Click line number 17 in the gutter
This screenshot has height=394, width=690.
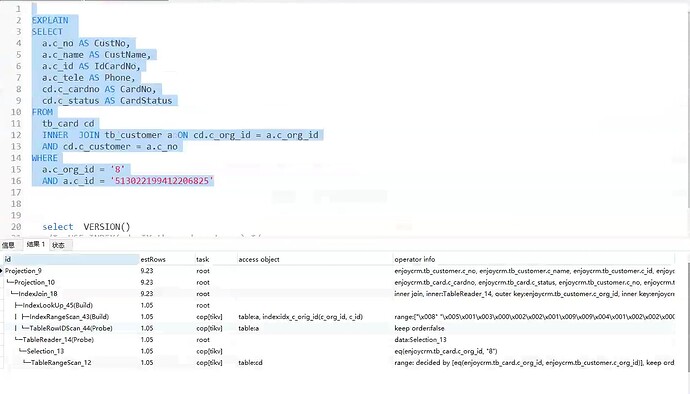(x=16, y=192)
